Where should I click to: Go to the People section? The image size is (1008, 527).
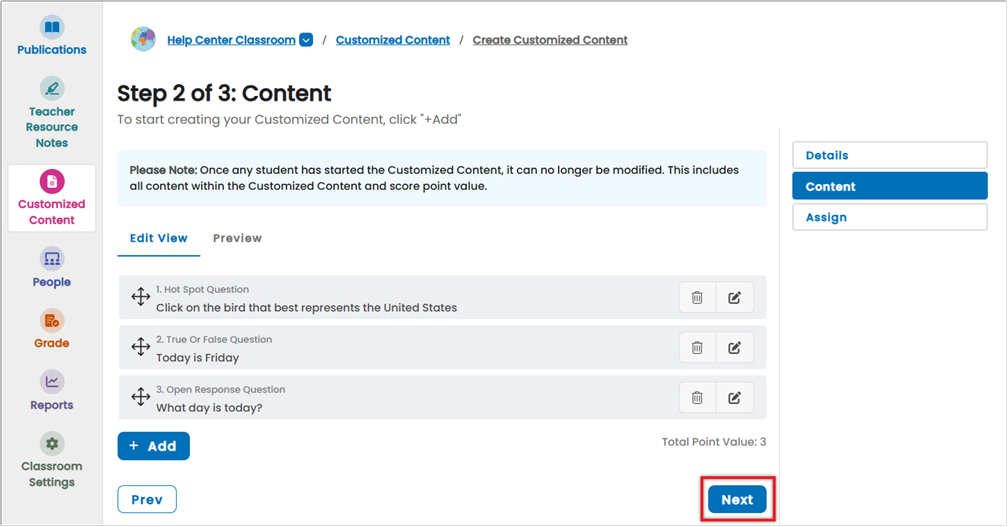point(51,268)
